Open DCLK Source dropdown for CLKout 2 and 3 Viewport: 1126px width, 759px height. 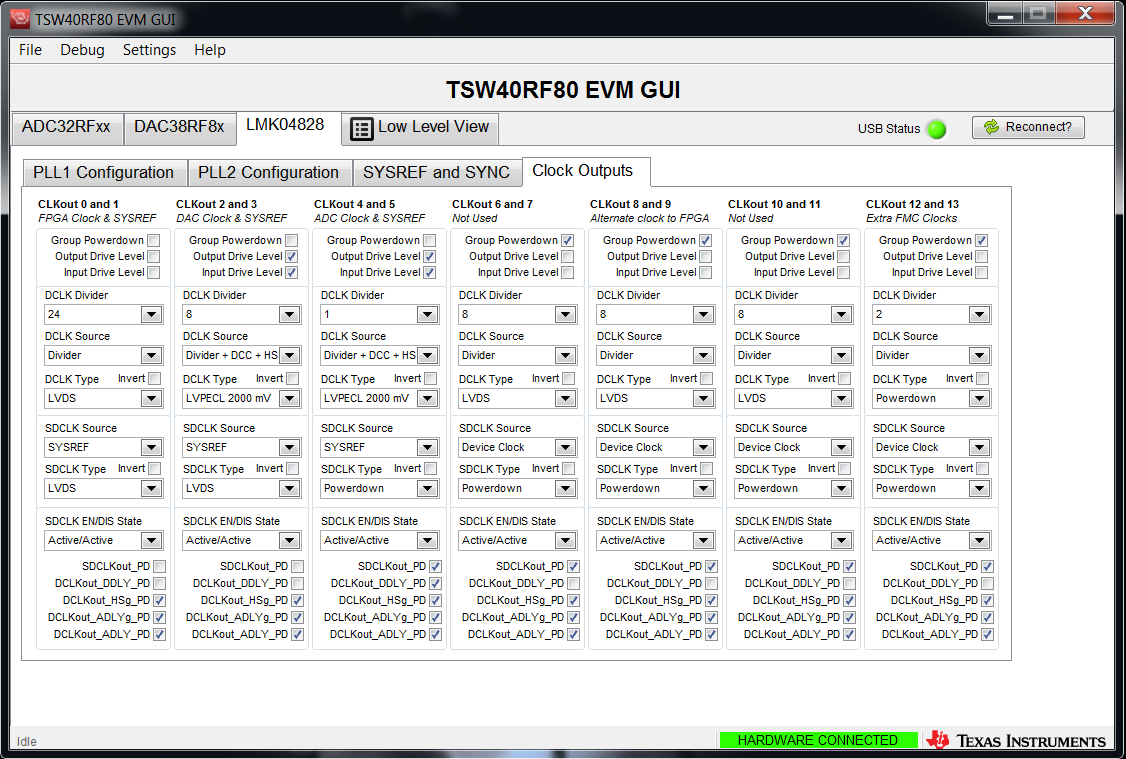click(x=241, y=355)
